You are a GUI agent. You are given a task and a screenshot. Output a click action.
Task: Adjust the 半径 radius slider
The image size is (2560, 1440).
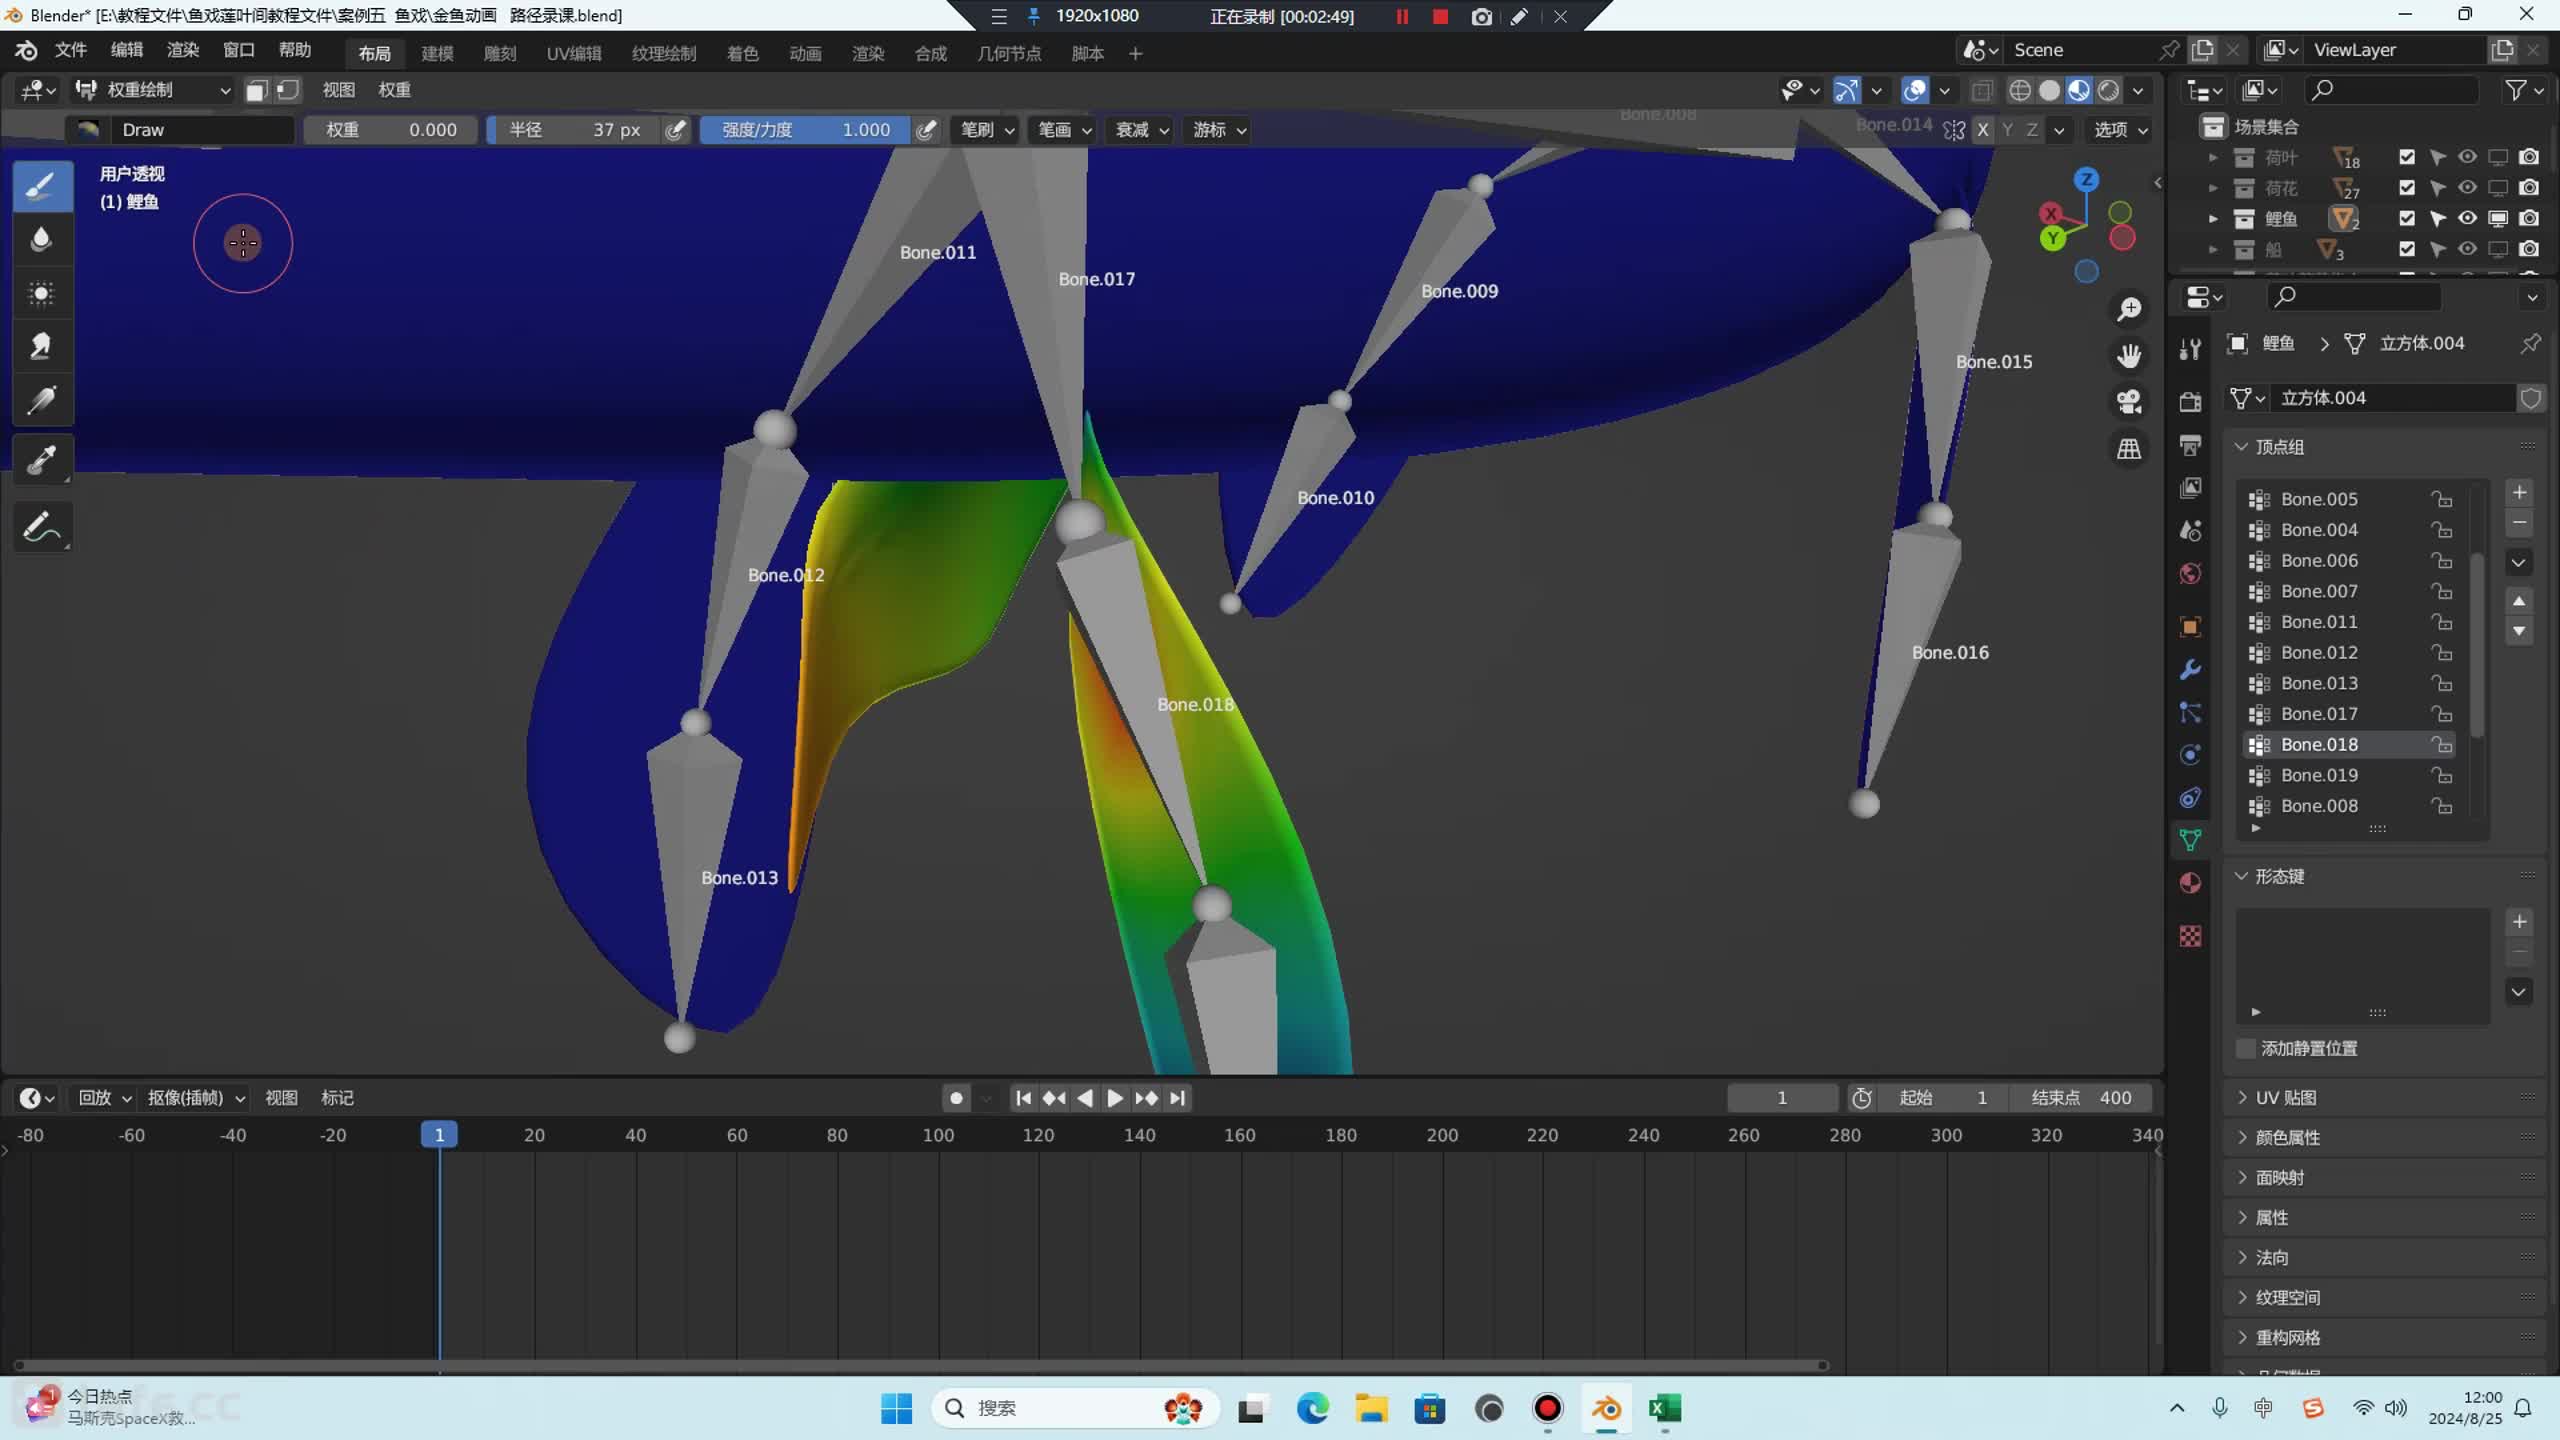pos(573,130)
